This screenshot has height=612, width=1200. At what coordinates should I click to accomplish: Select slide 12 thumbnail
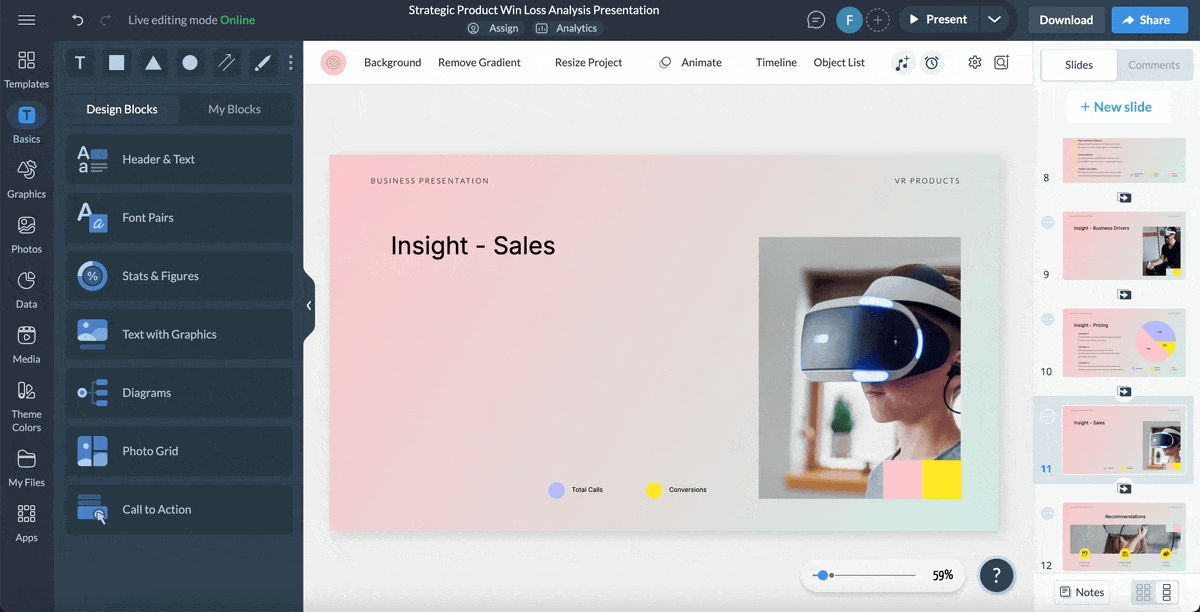click(1124, 537)
